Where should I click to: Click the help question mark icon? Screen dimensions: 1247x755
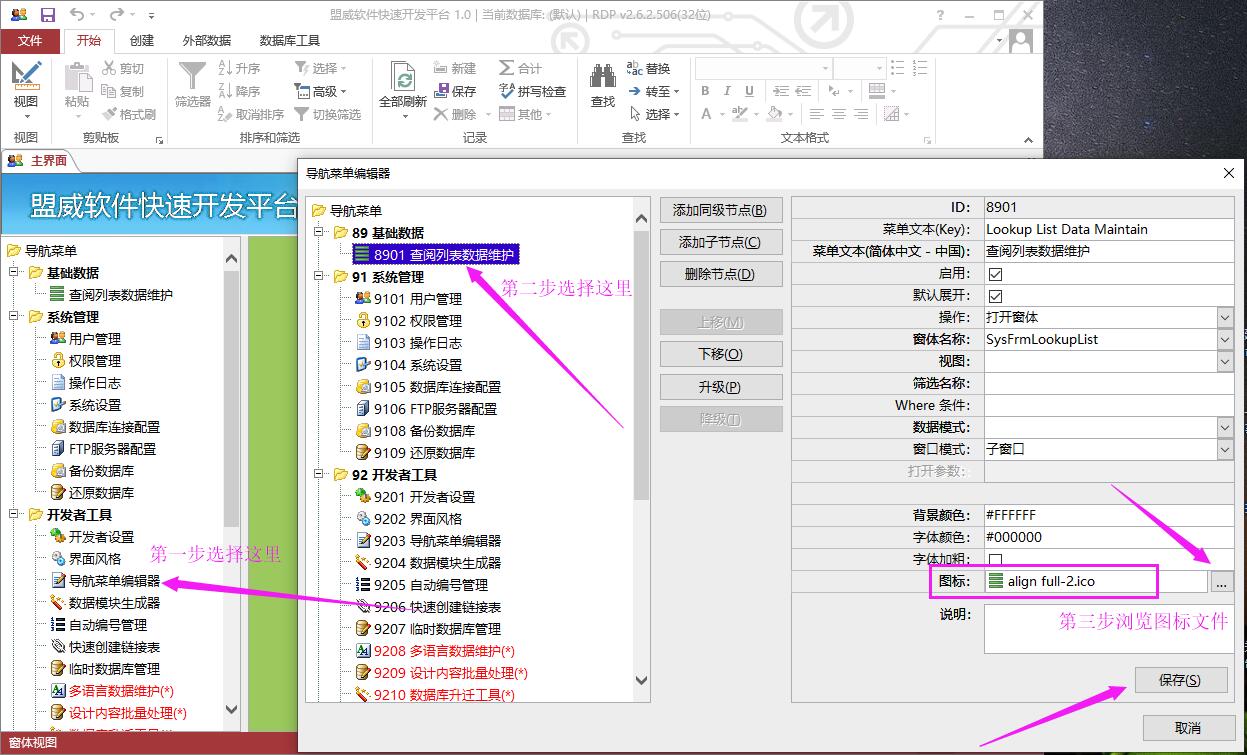coord(940,15)
